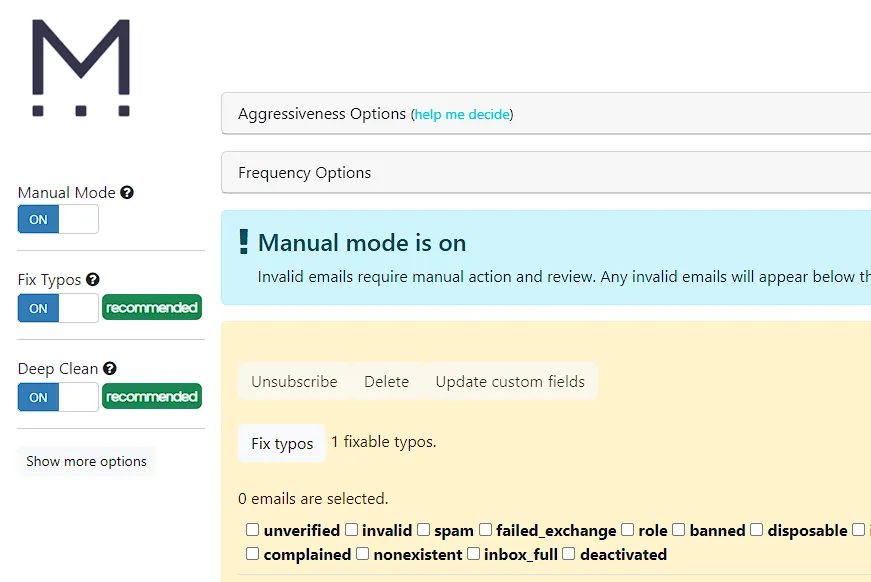Open the 'help me decide' link
Viewport: 871px width, 582px height.
click(x=462, y=114)
